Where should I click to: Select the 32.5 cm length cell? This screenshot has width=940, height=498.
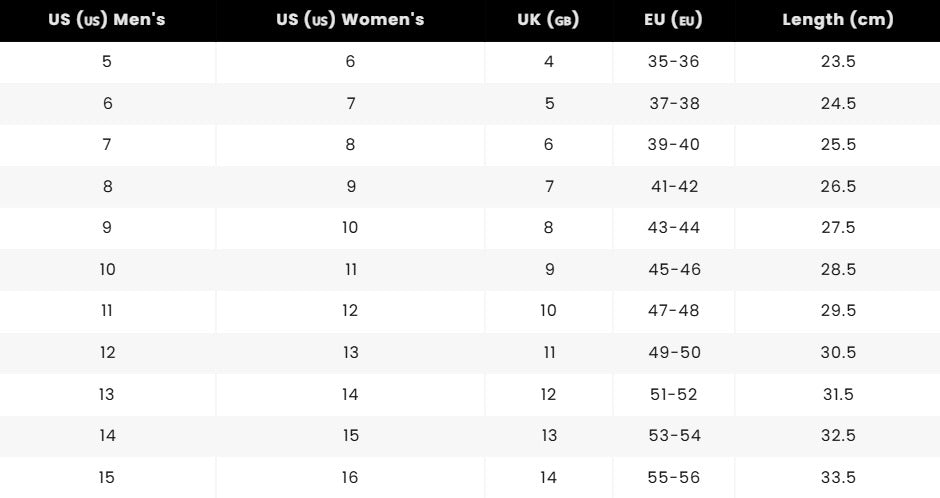(837, 436)
